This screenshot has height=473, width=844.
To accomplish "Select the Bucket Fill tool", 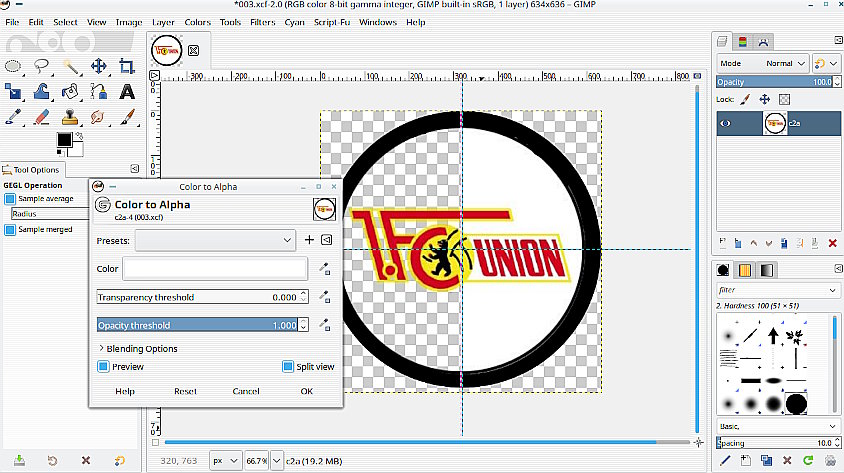I will pos(71,91).
